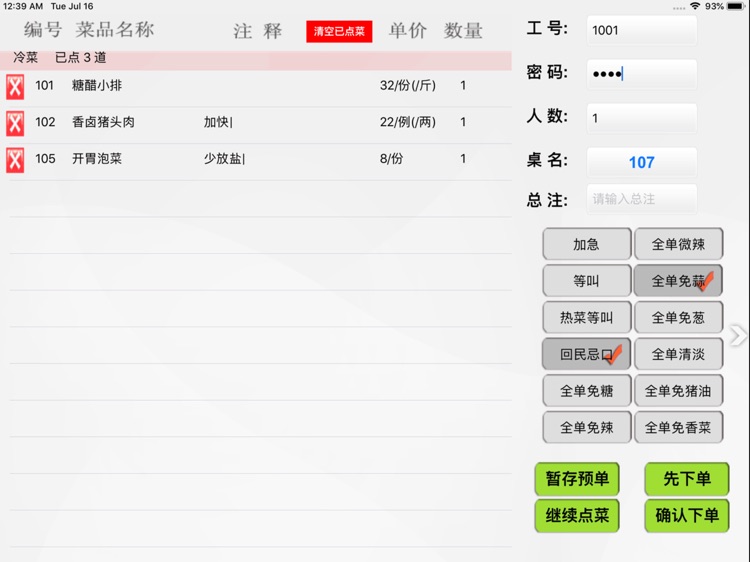750x562 pixels.
Task: Remove 香卤猪头肉 via its red X icon
Action: pos(15,123)
